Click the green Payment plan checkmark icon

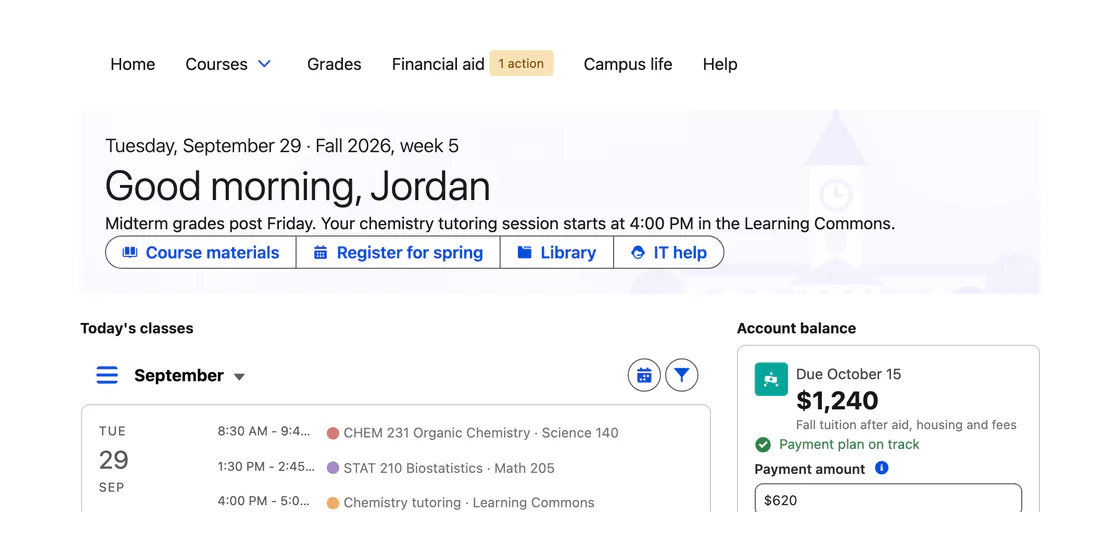[x=763, y=445]
